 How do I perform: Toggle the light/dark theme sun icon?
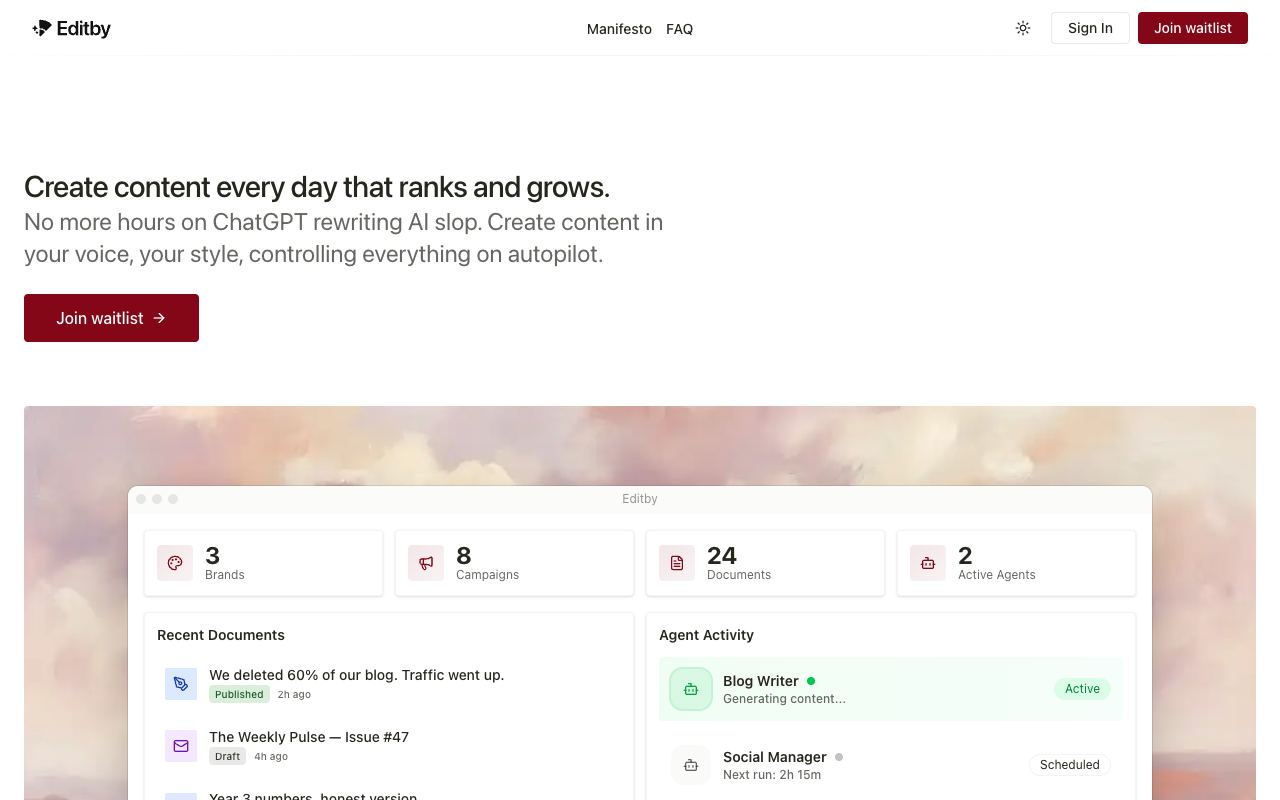coord(1023,28)
